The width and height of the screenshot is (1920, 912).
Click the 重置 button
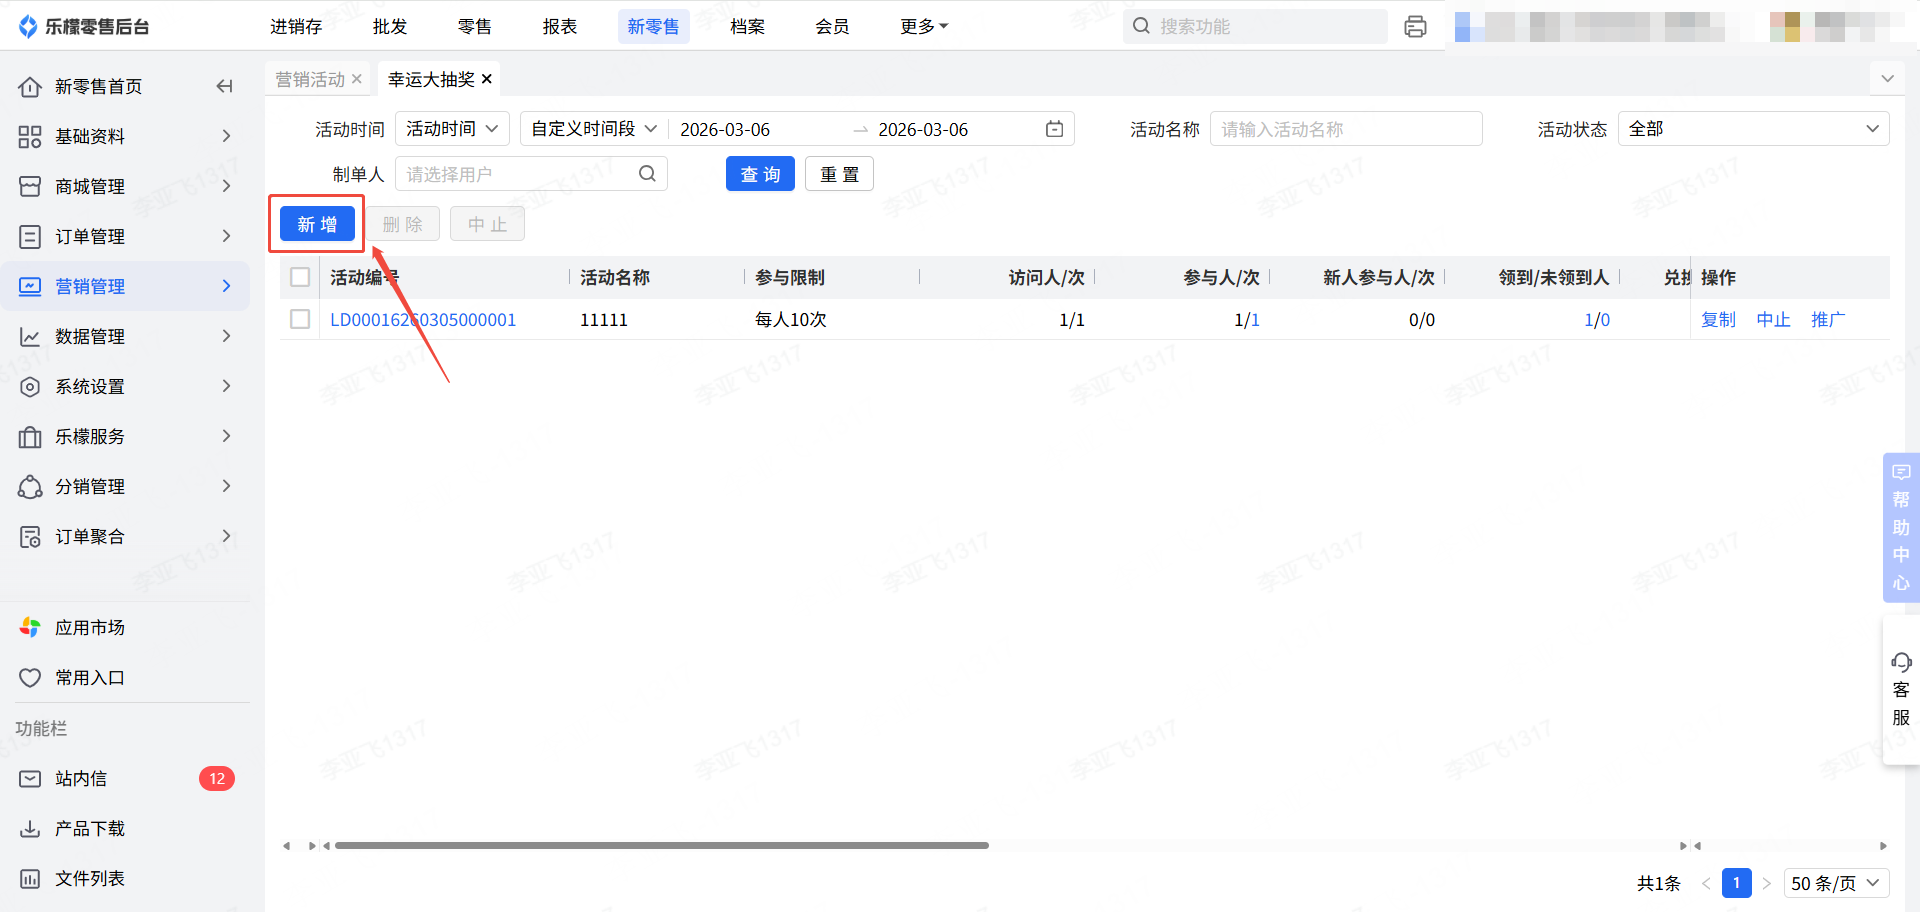[x=840, y=174]
